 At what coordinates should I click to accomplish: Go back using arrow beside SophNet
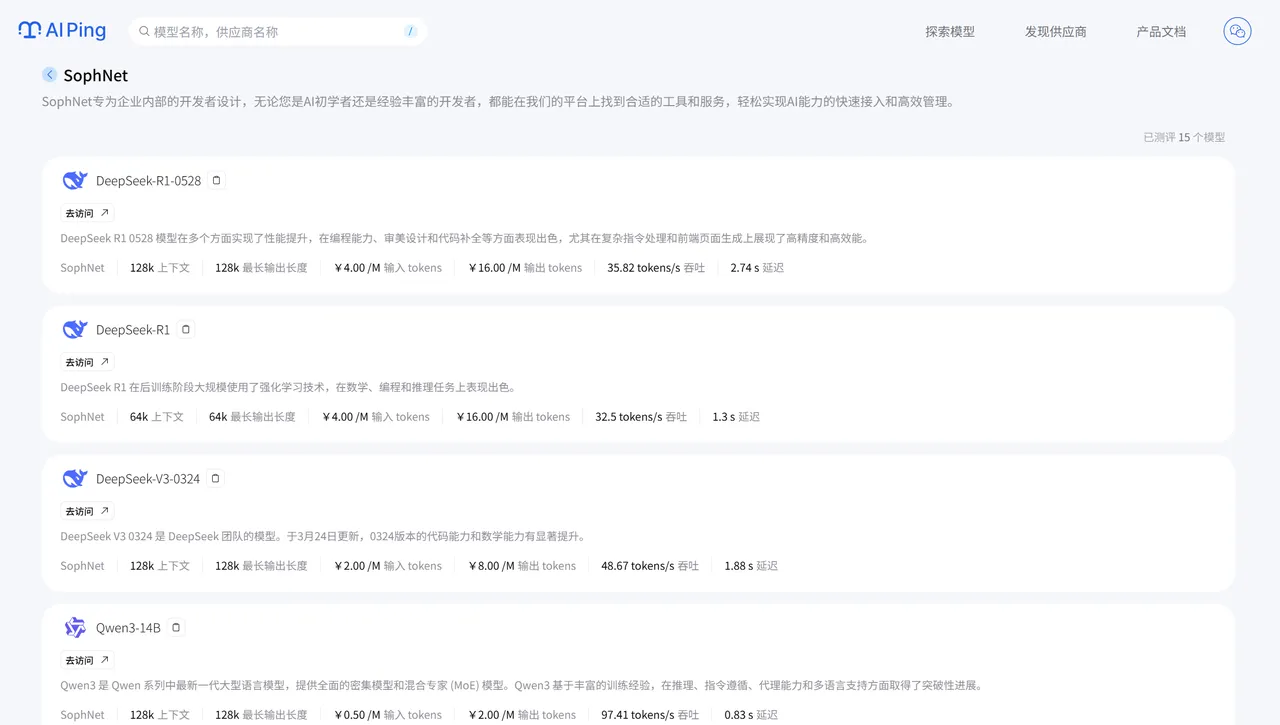coord(50,75)
